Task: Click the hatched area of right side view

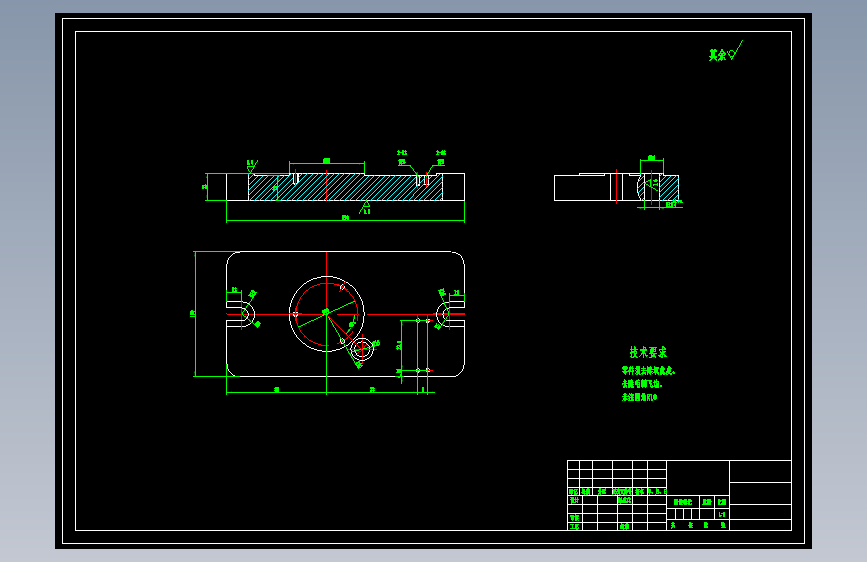Action: (669, 188)
